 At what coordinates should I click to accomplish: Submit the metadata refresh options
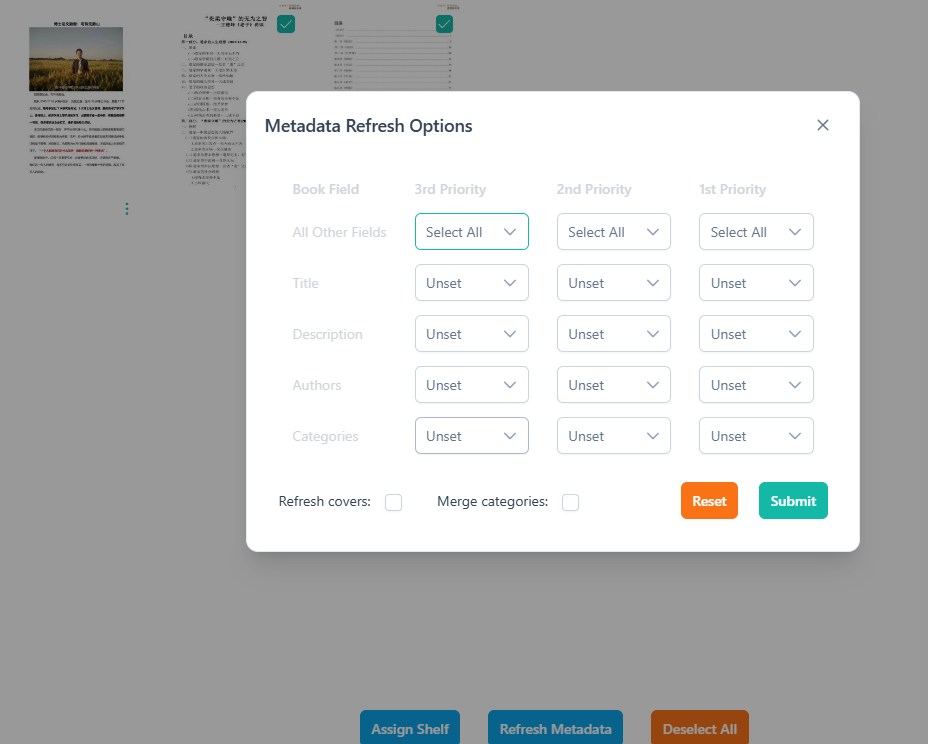tap(793, 501)
